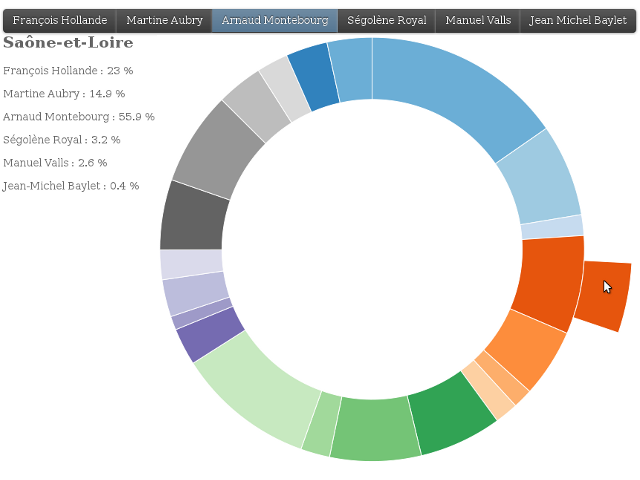Select the François Hollande tab
640x480 pixels.
pyautogui.click(x=60, y=20)
